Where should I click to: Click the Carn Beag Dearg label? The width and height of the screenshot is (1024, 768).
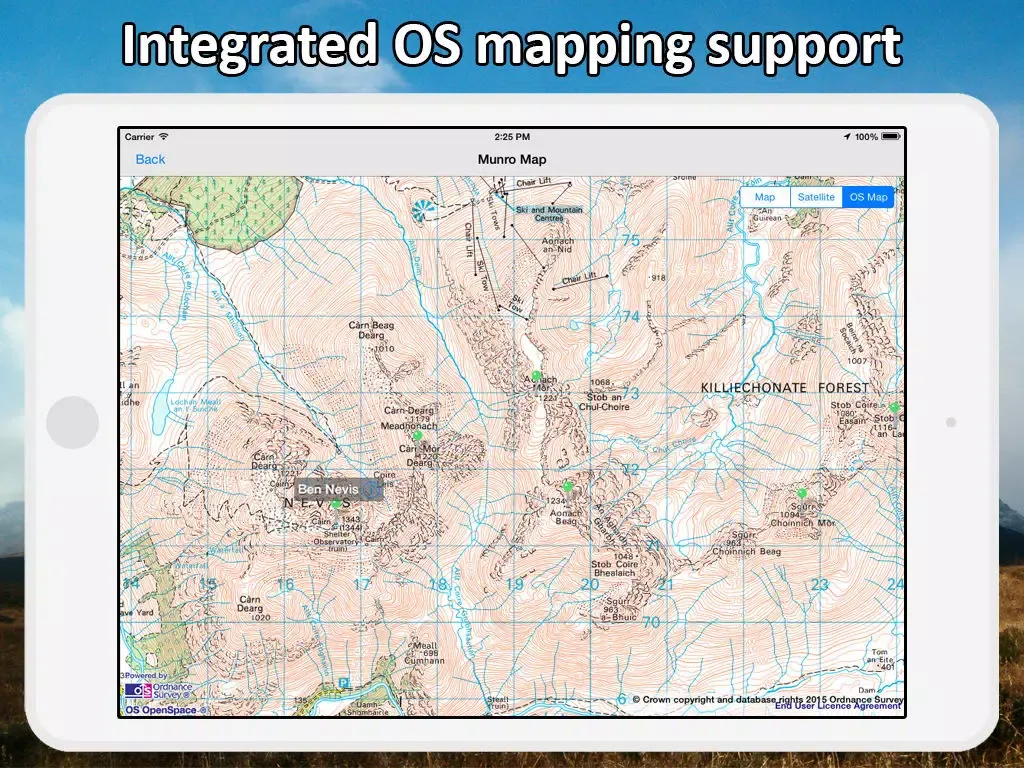(371, 330)
